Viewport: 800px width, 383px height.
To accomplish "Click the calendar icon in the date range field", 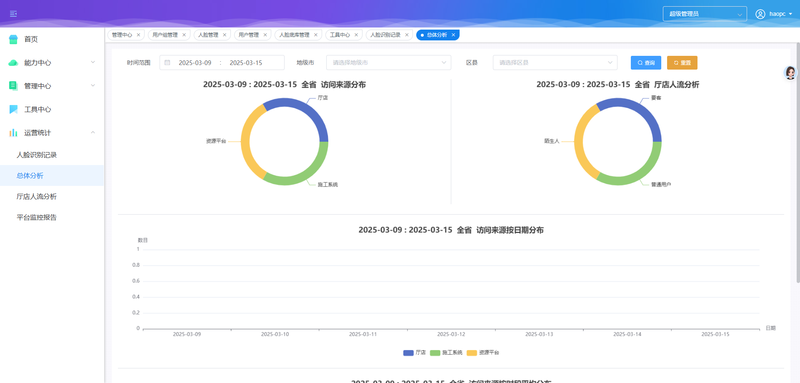I will coord(167,63).
